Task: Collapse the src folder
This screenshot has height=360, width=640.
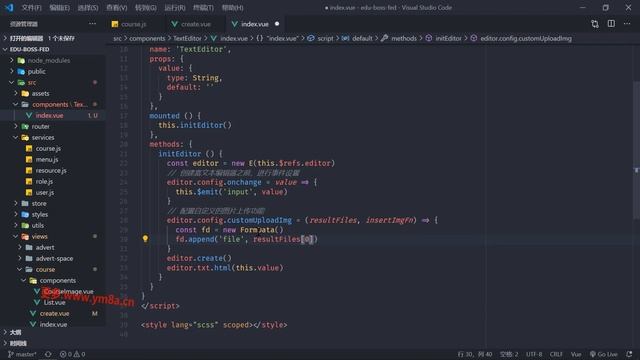Action: click(53, 82)
